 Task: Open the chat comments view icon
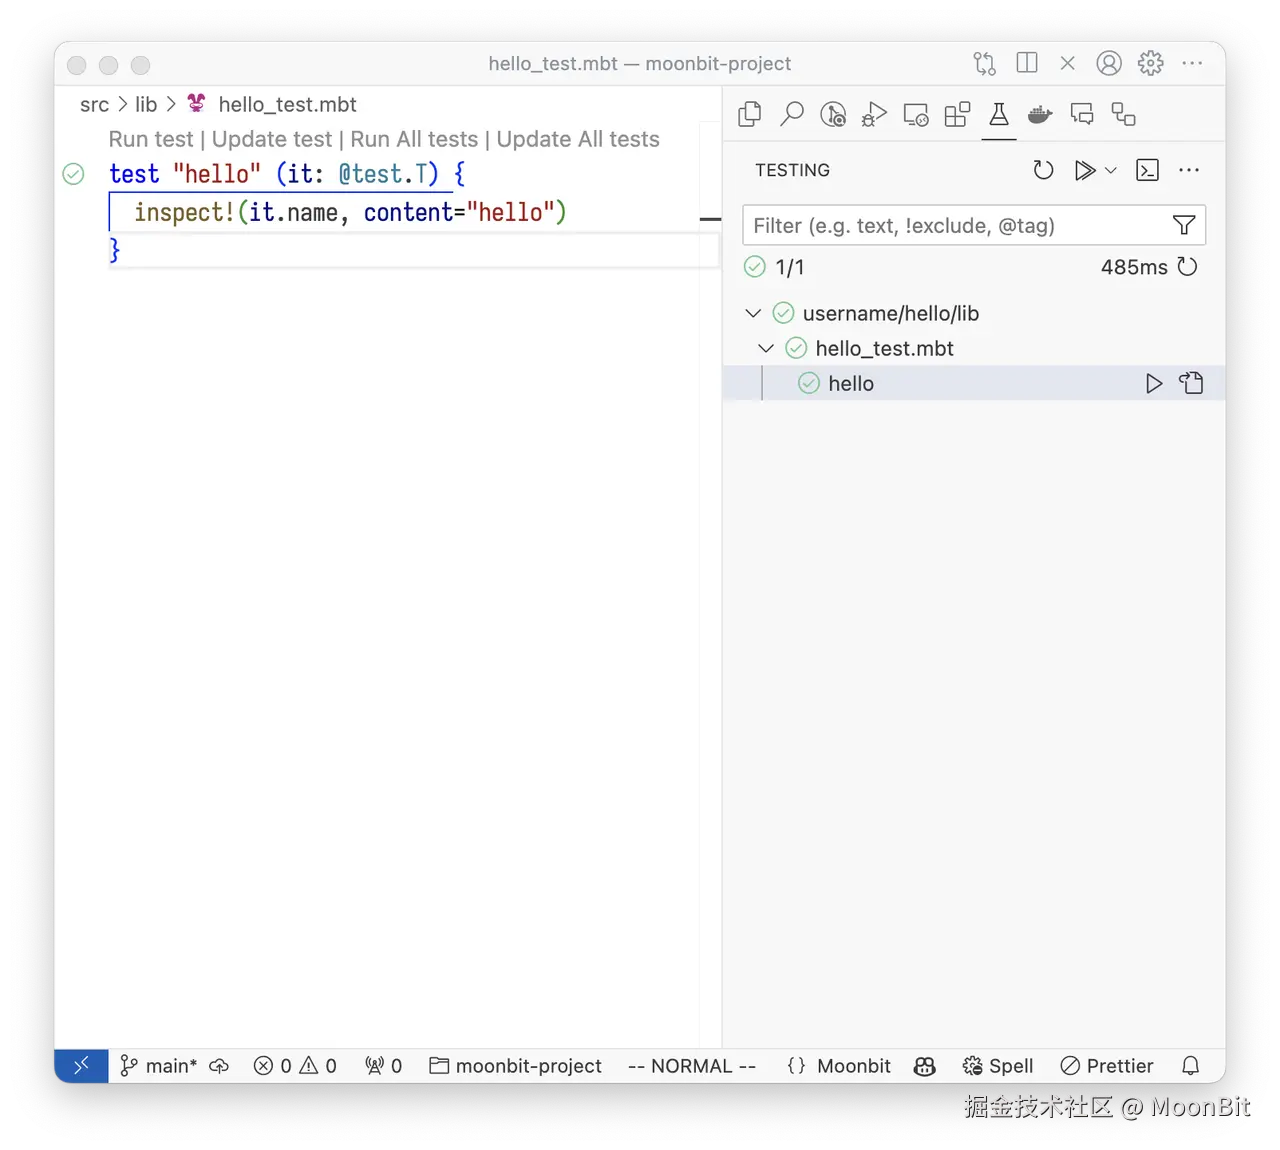click(x=1082, y=115)
